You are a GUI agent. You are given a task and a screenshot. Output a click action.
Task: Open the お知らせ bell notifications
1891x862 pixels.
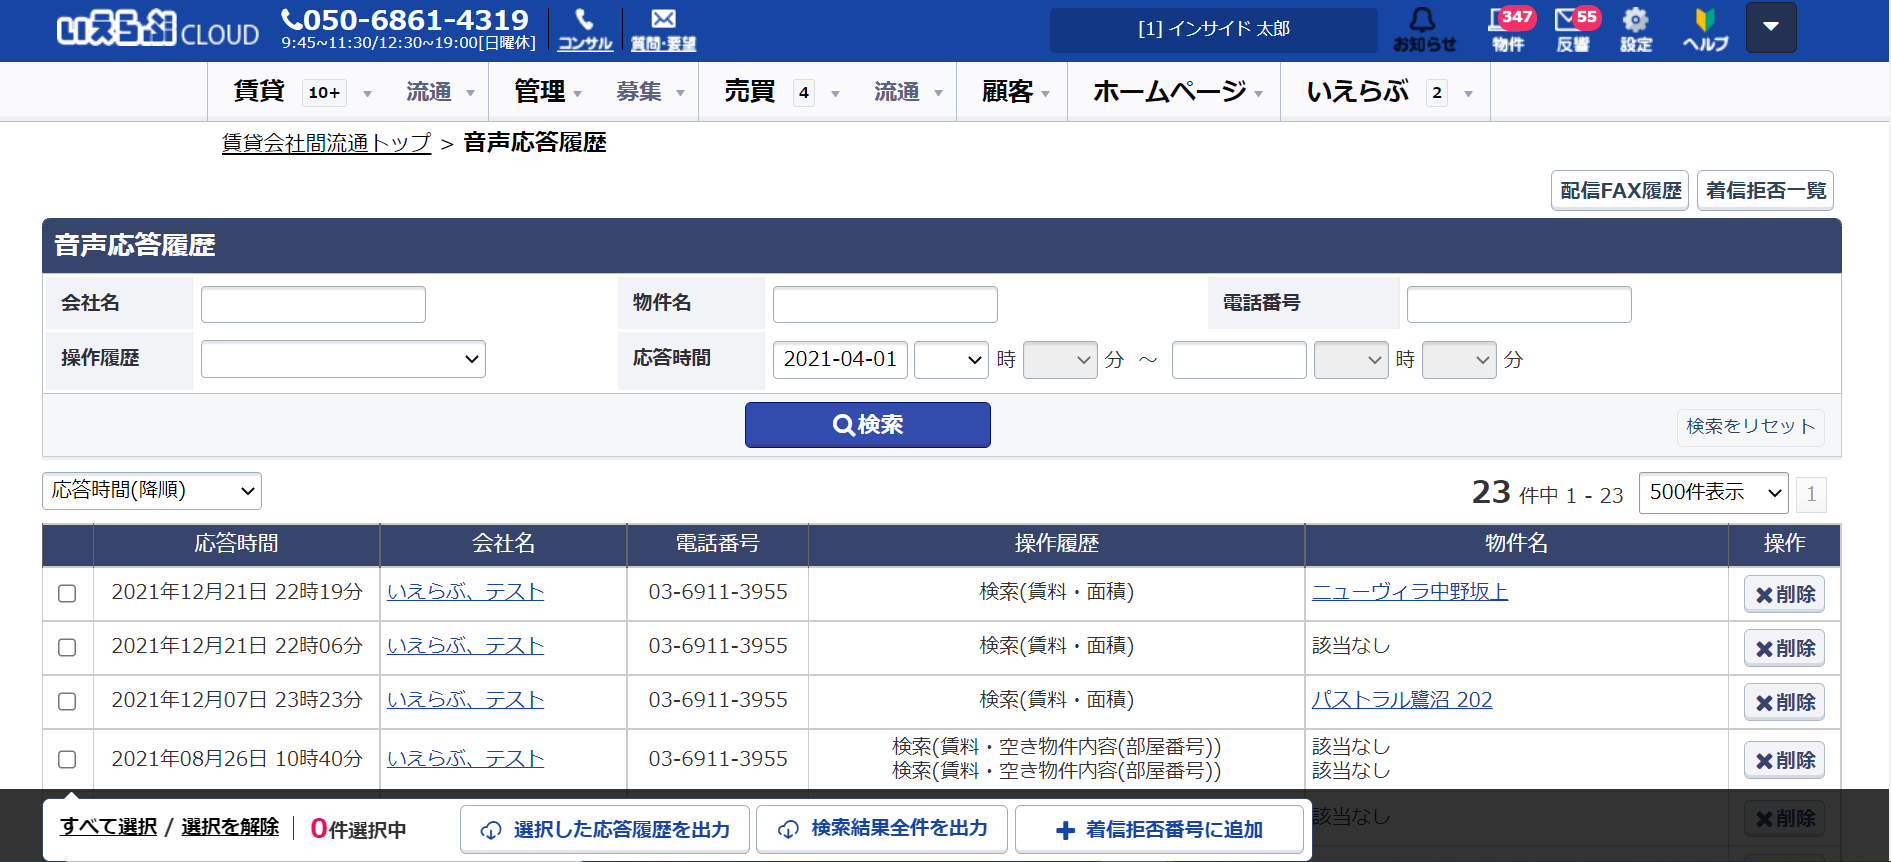coord(1424,29)
